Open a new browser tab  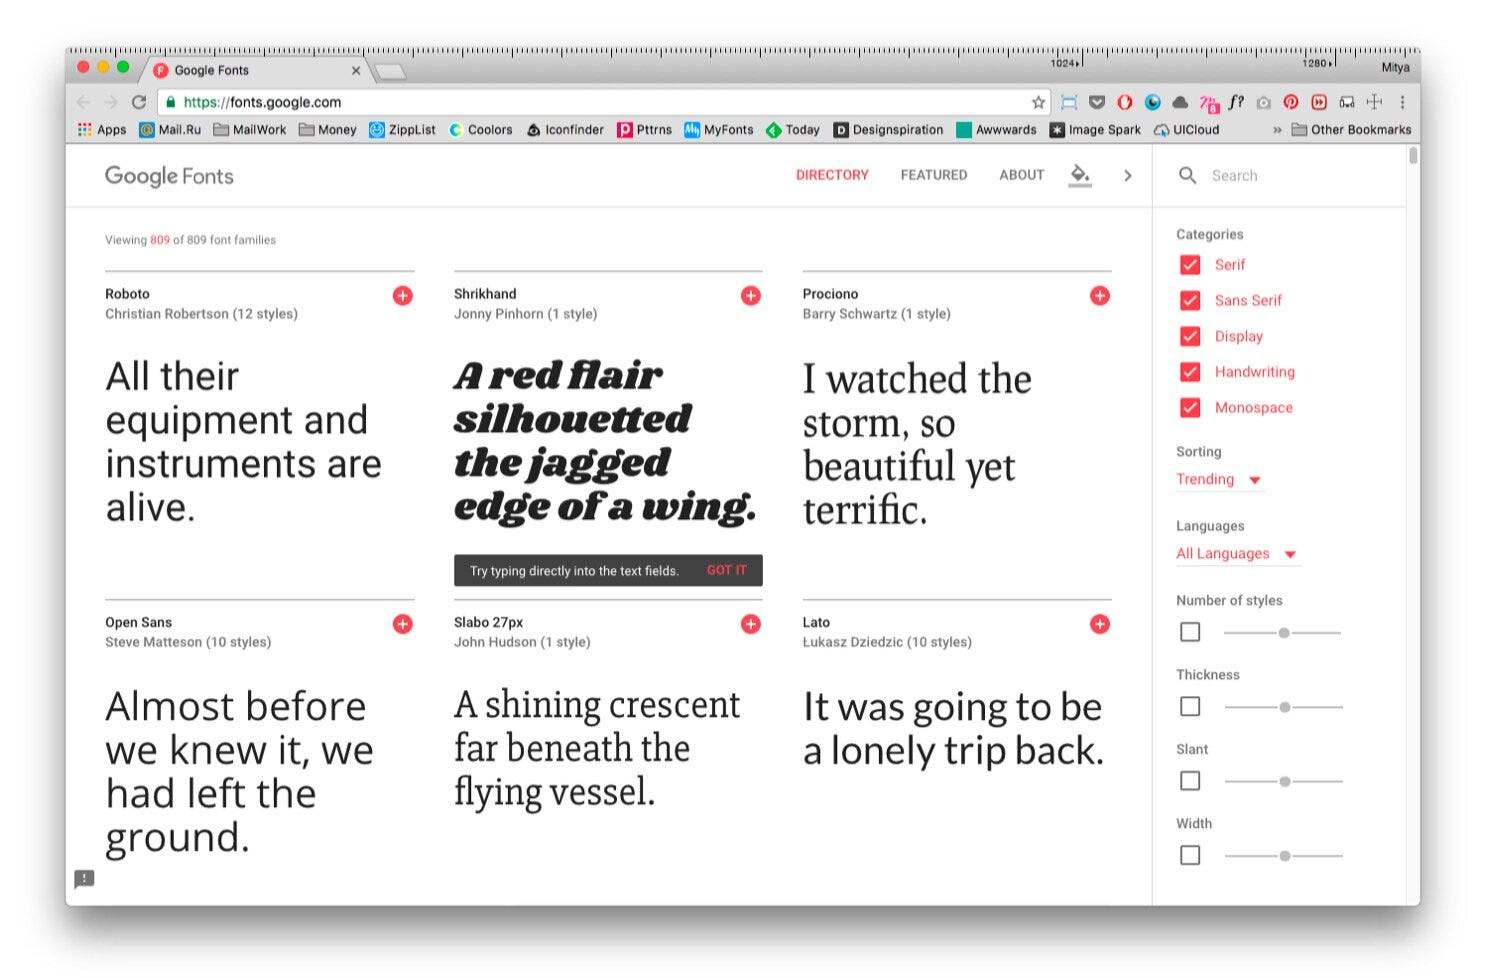[390, 71]
